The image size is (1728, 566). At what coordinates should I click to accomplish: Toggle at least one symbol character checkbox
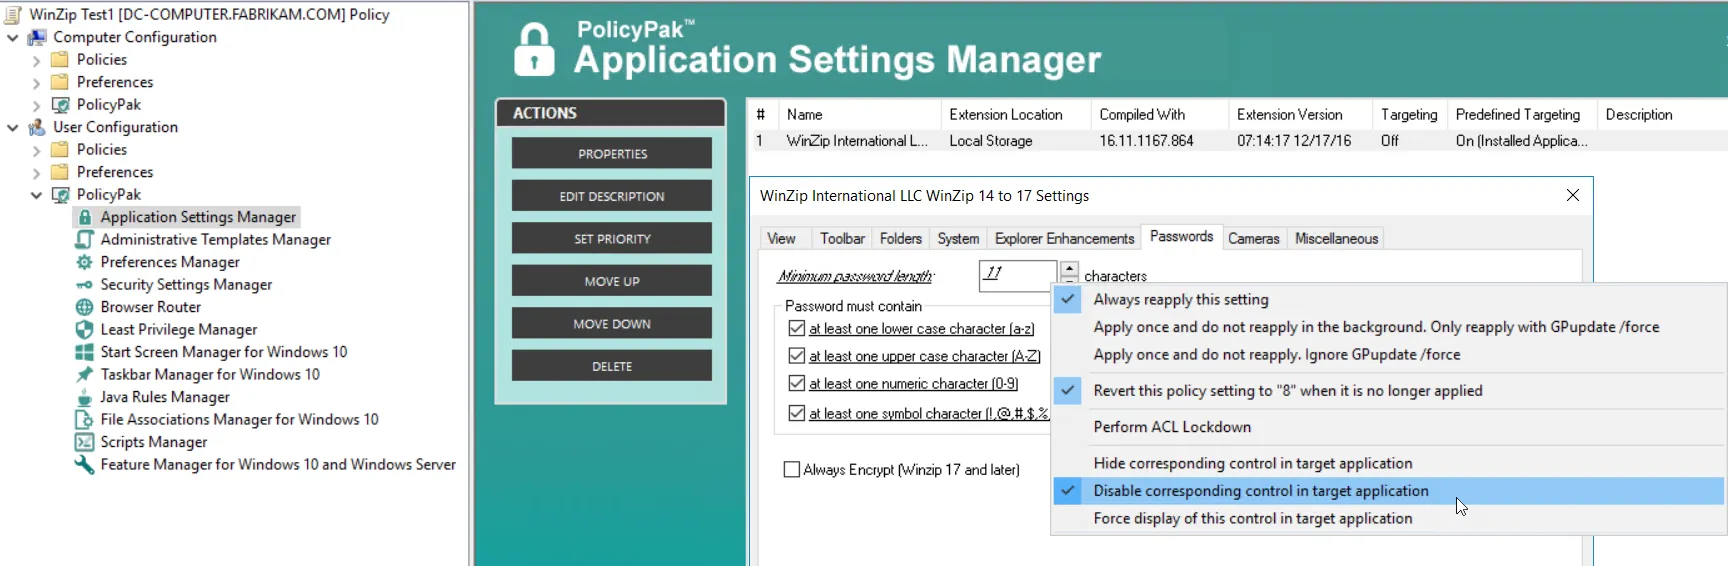pos(796,413)
